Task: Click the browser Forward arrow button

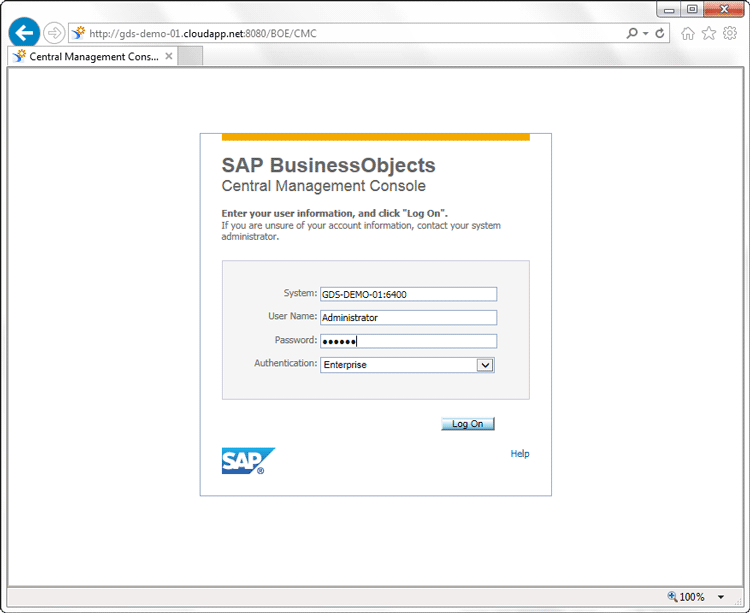Action: [54, 33]
